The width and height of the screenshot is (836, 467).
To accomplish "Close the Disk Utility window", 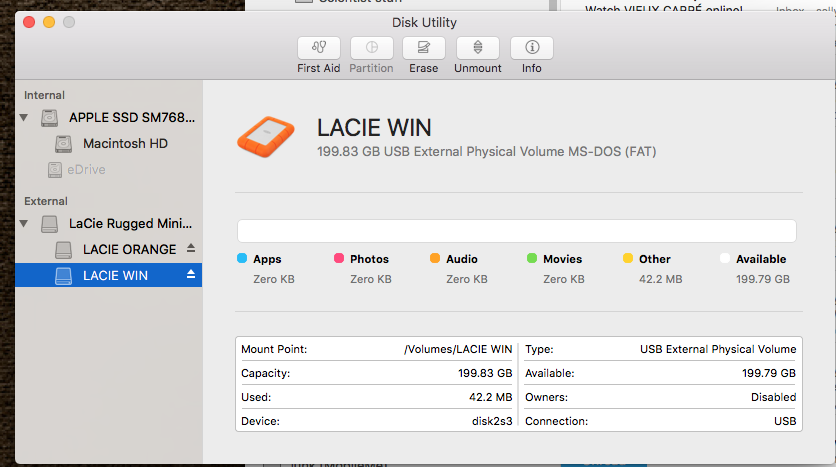I will (29, 22).
